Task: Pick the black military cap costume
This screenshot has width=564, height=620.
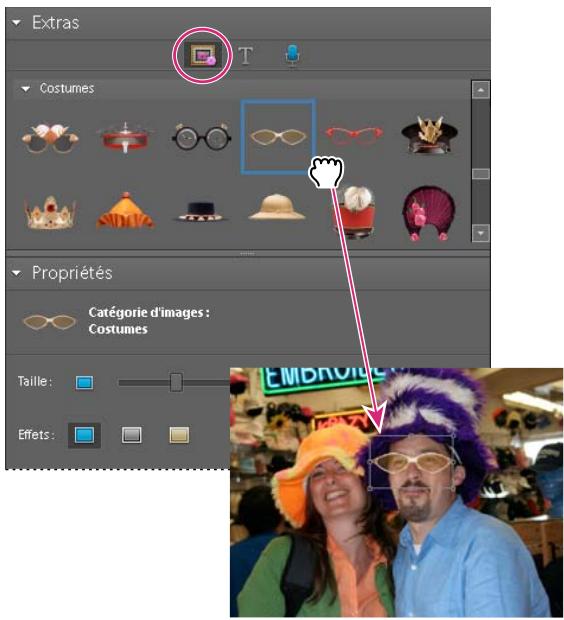Action: pos(430,134)
